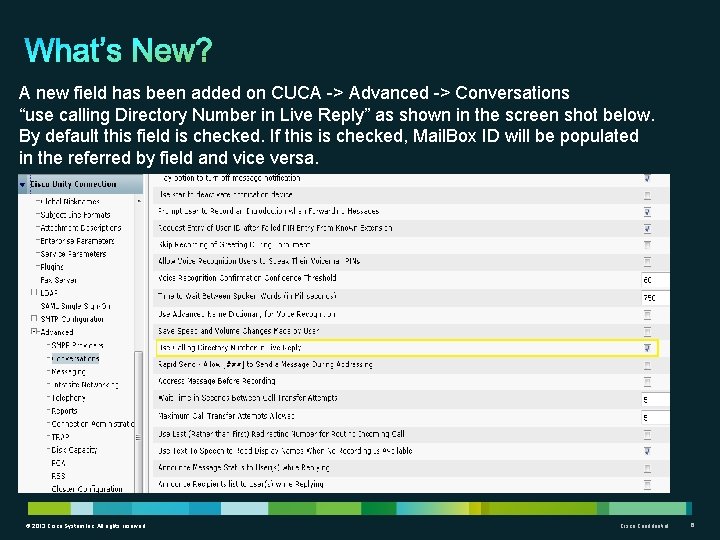Uncheck Prompt User to Record an Introduction
This screenshot has width=720, height=540.
point(647,212)
